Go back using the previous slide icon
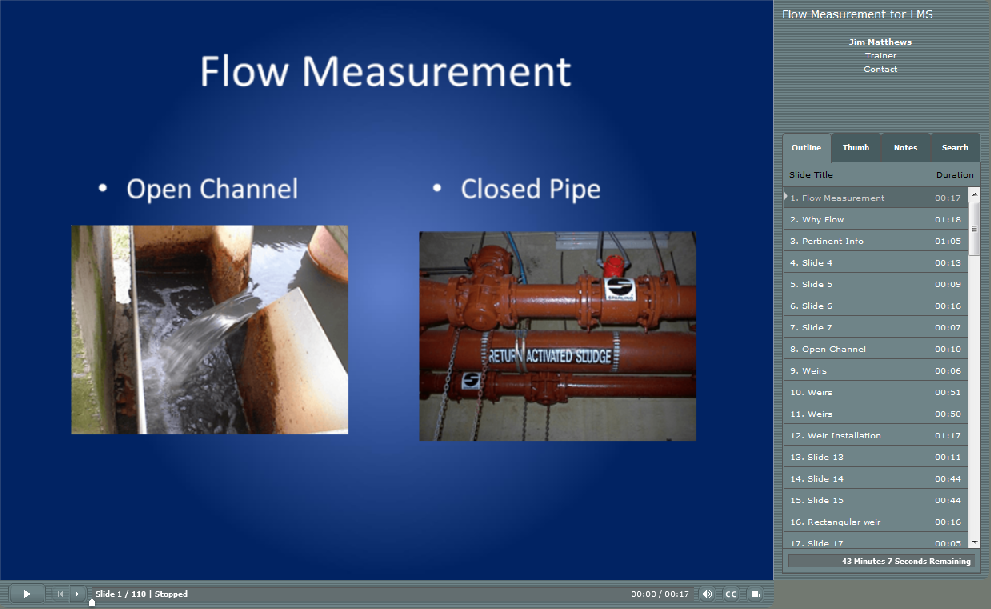The image size is (991, 609). (59, 593)
